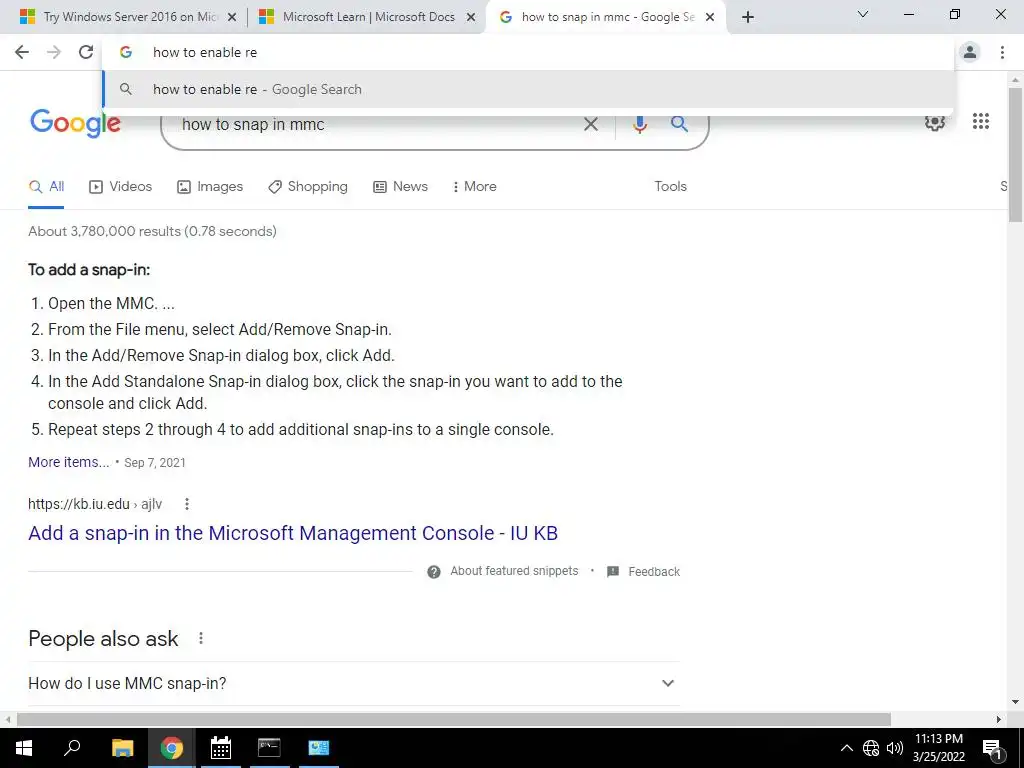The width and height of the screenshot is (1024, 768).
Task: Click the scroll right arrow
Action: 999,720
